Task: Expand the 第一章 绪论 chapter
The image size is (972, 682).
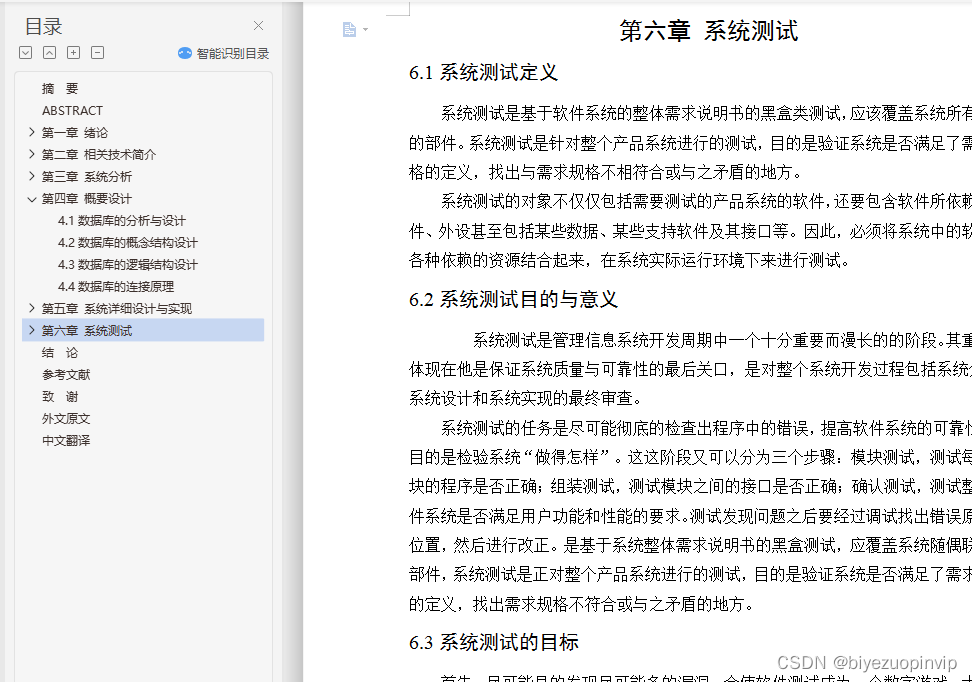Action: [32, 132]
